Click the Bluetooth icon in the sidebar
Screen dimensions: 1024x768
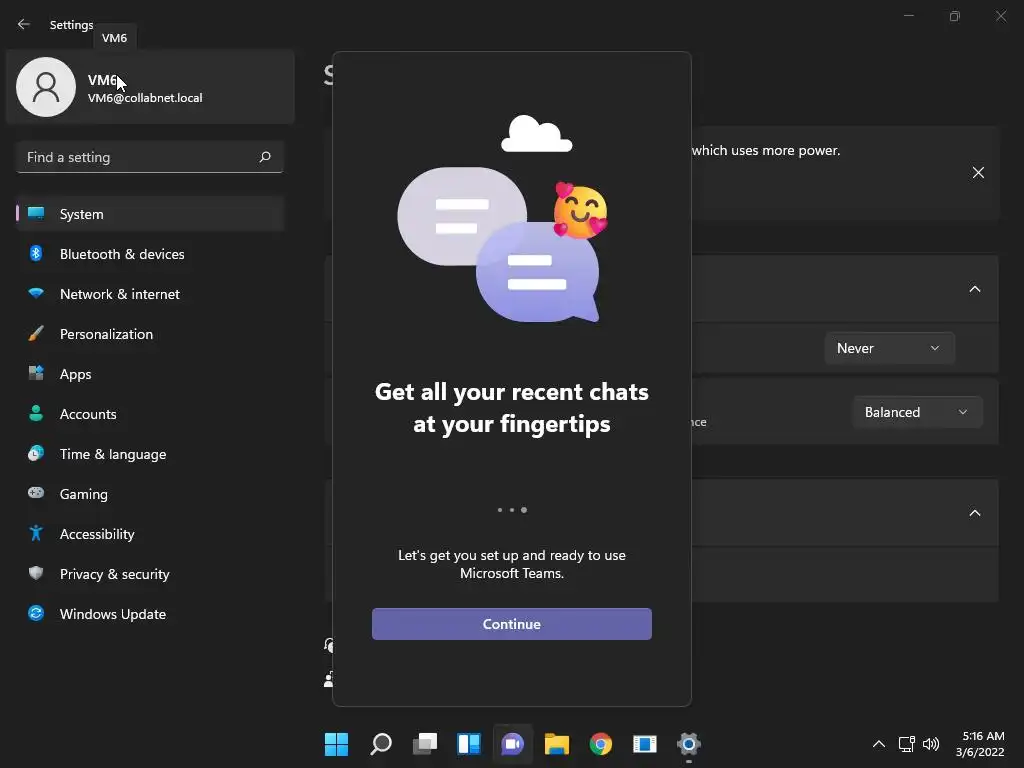pyautogui.click(x=36, y=253)
